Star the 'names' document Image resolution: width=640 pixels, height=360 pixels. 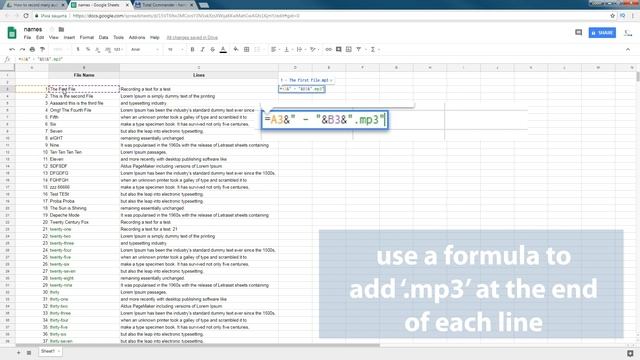tap(52, 29)
